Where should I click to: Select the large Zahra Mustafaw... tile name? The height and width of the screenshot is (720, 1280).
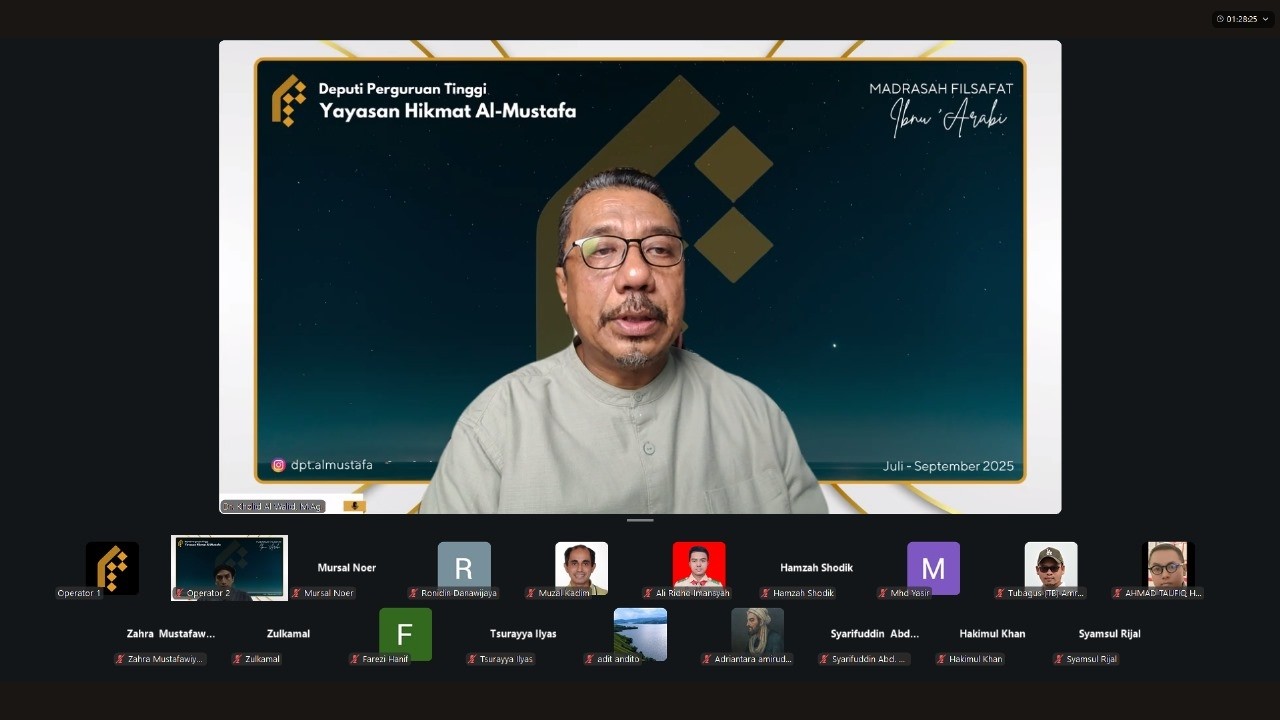(x=171, y=634)
